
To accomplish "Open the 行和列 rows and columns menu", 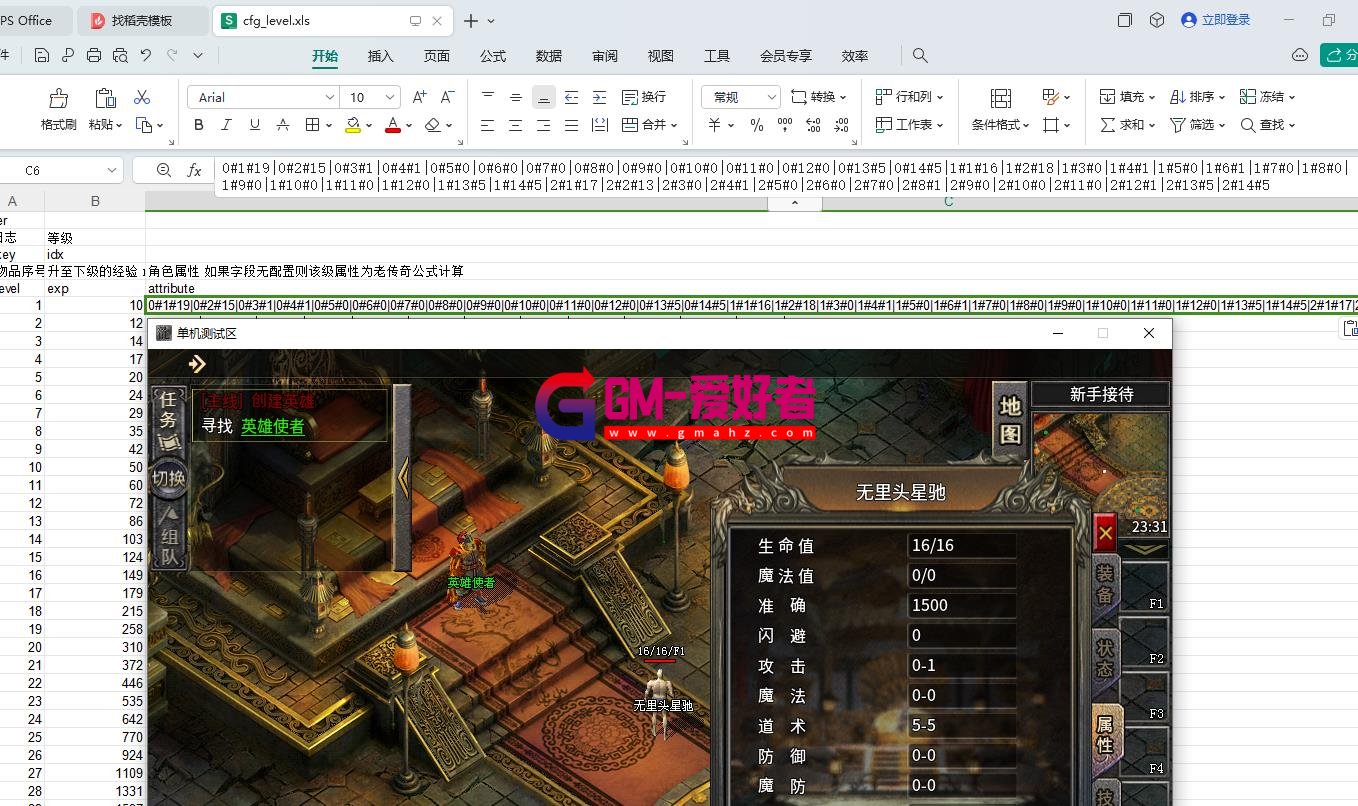I will (909, 97).
